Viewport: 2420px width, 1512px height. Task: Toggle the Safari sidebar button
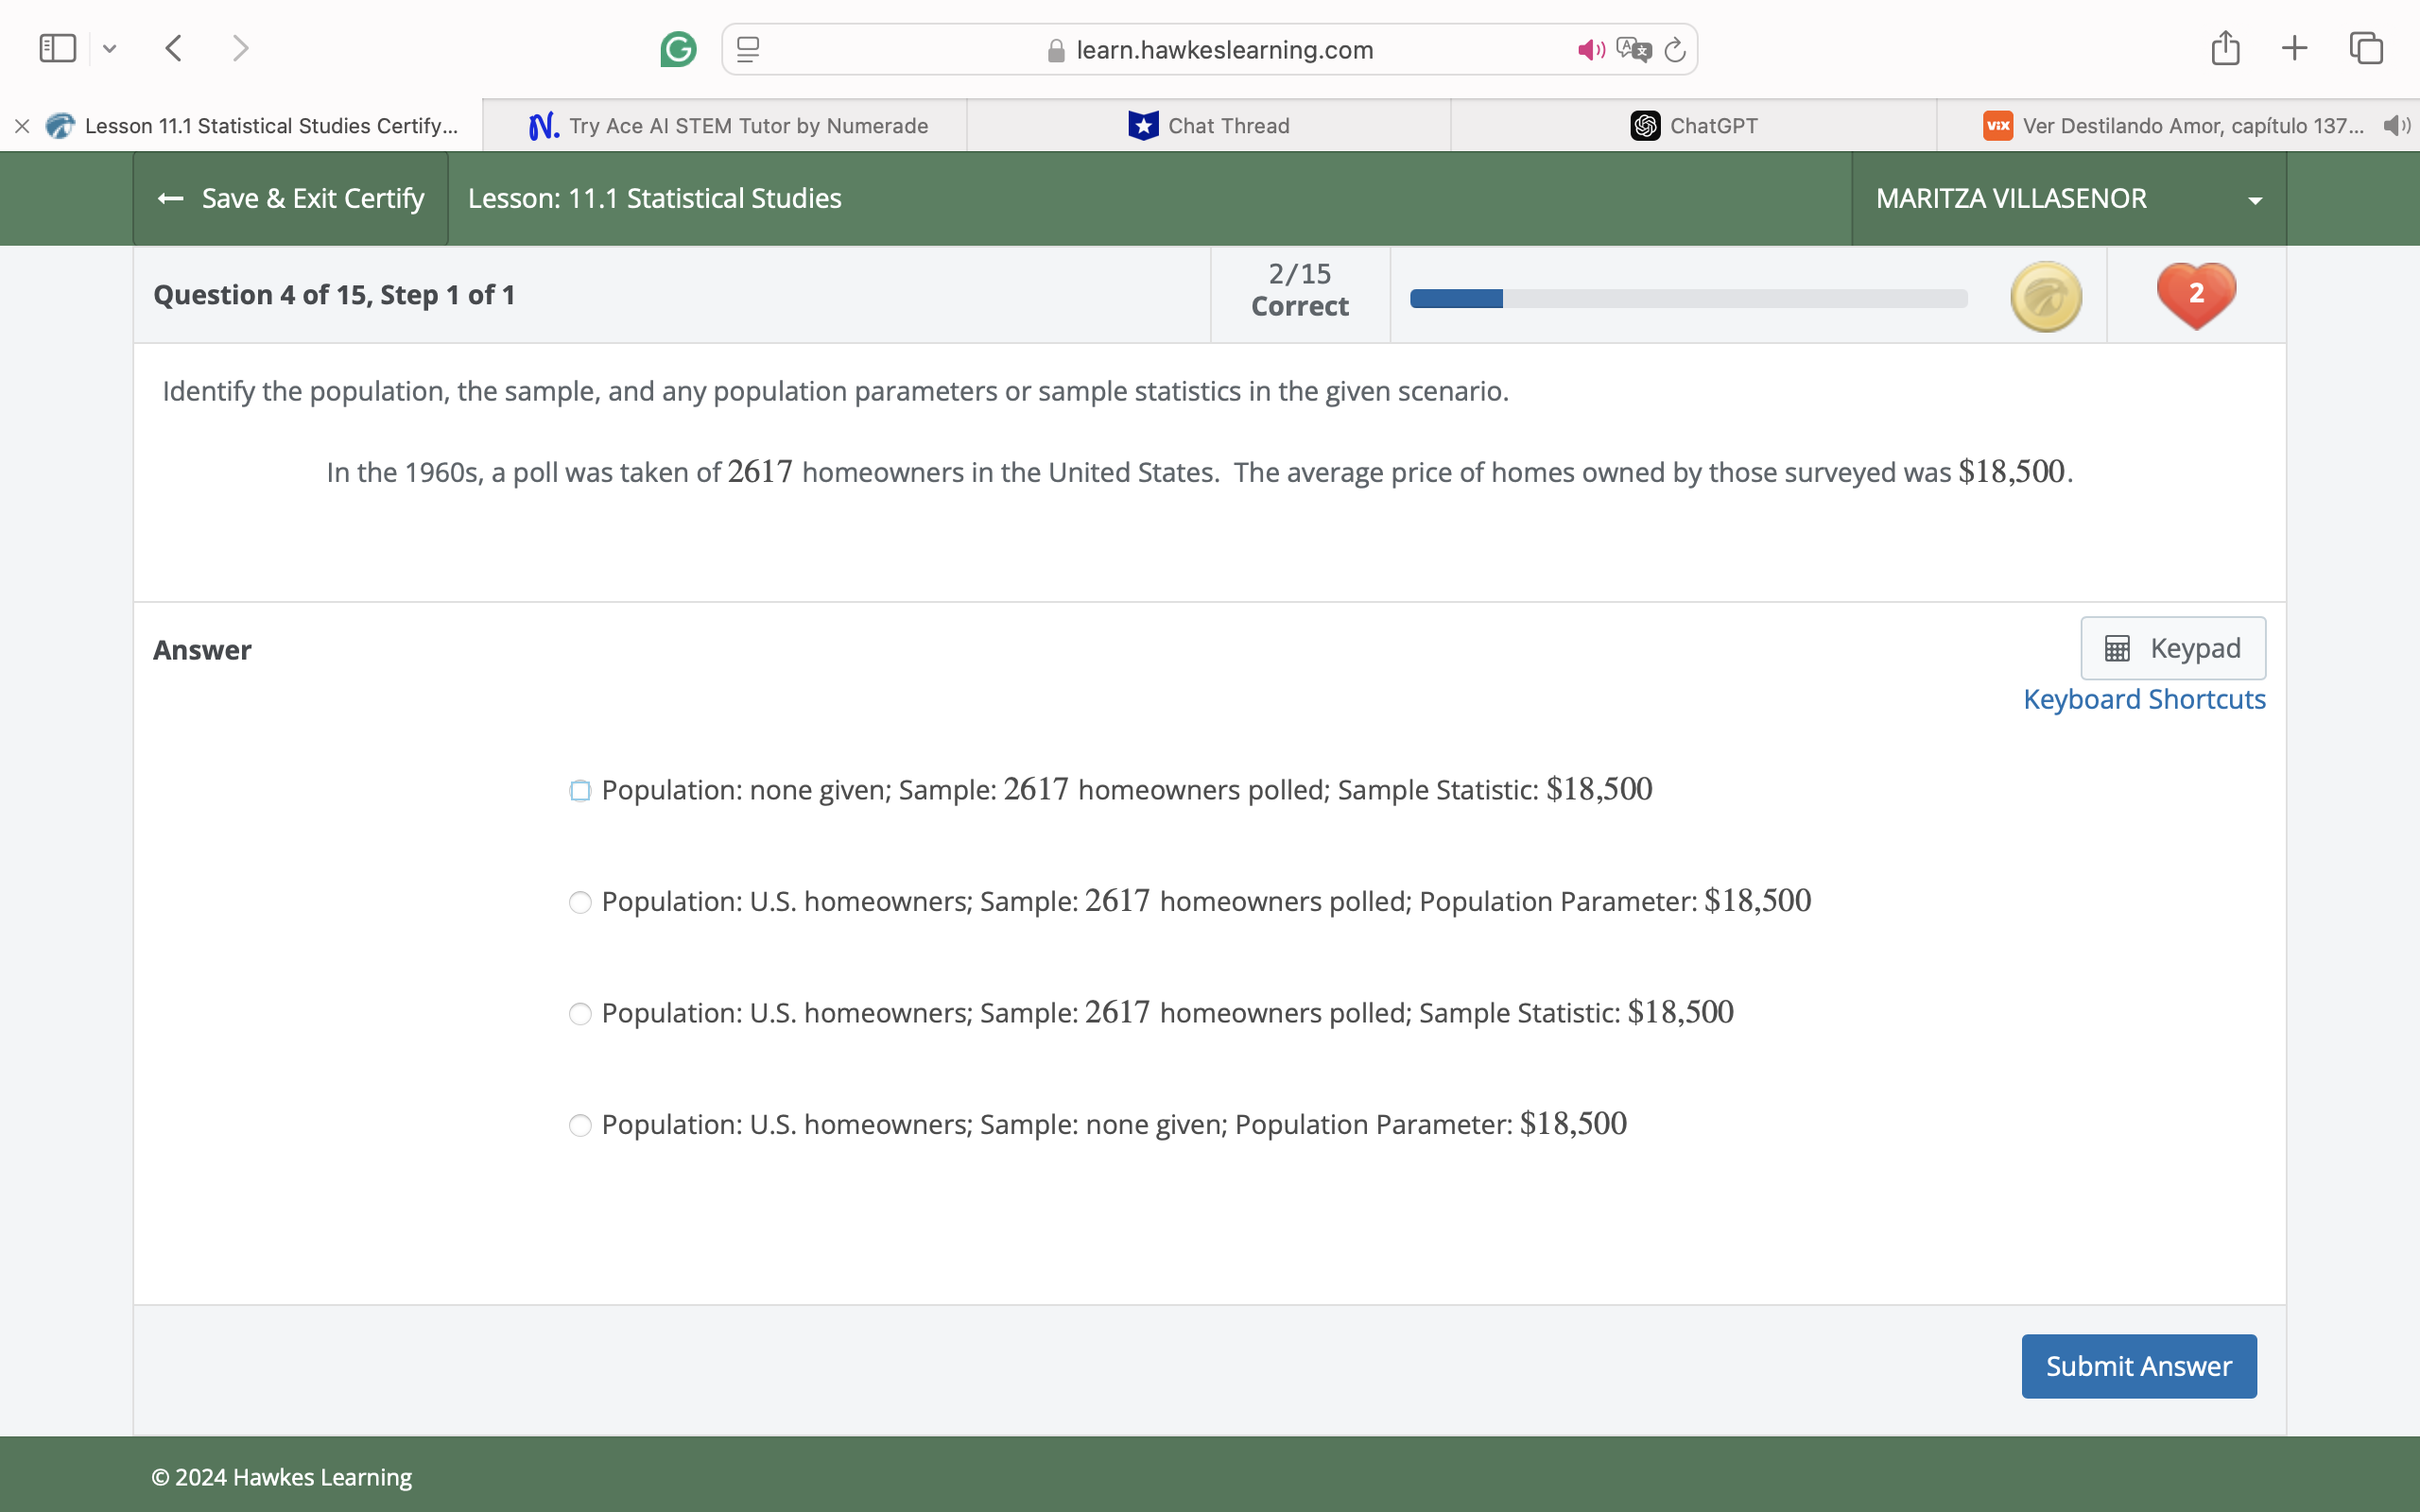(57, 48)
